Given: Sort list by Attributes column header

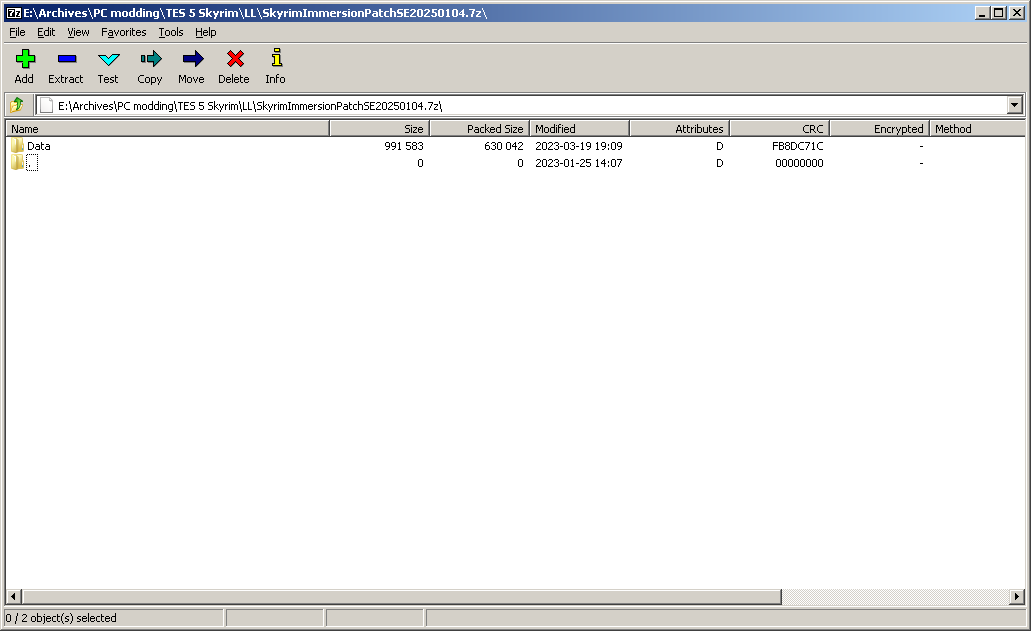Looking at the screenshot, I should (679, 129).
